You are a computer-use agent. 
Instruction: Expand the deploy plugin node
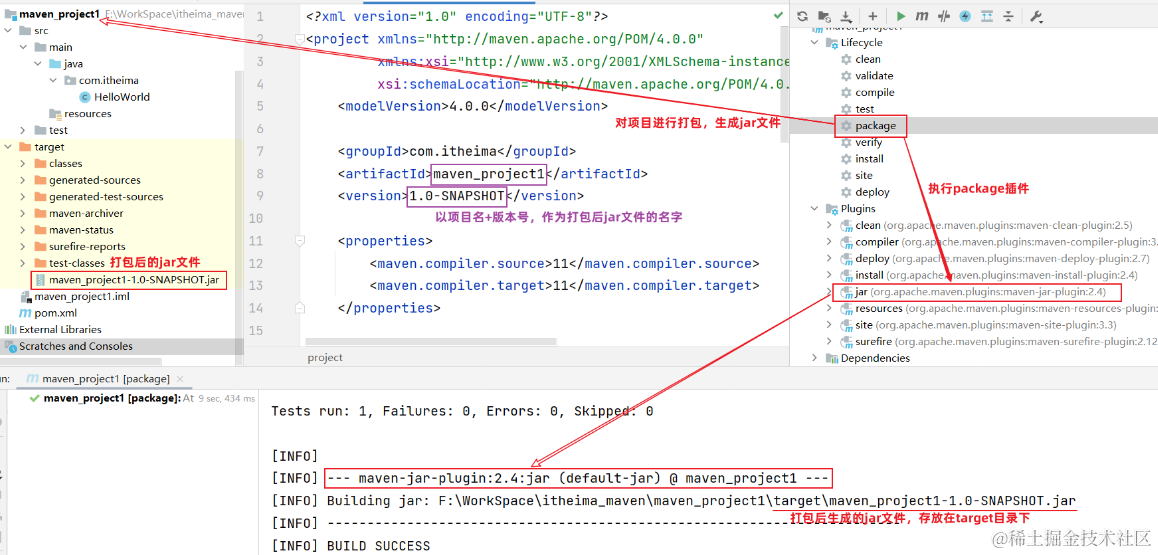tap(830, 258)
